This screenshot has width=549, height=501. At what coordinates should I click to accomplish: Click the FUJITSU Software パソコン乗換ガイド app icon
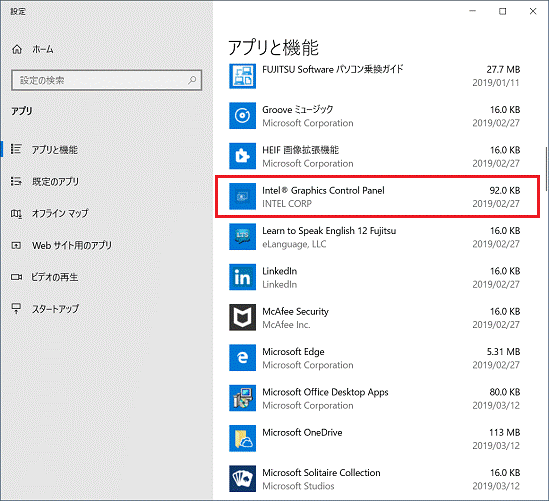coord(242,76)
